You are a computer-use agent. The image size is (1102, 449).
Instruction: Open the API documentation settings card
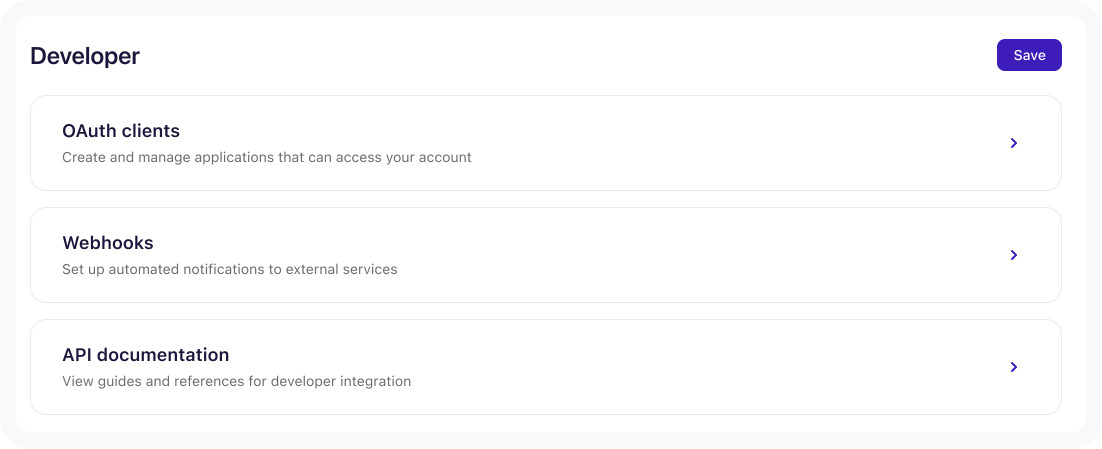click(545, 367)
